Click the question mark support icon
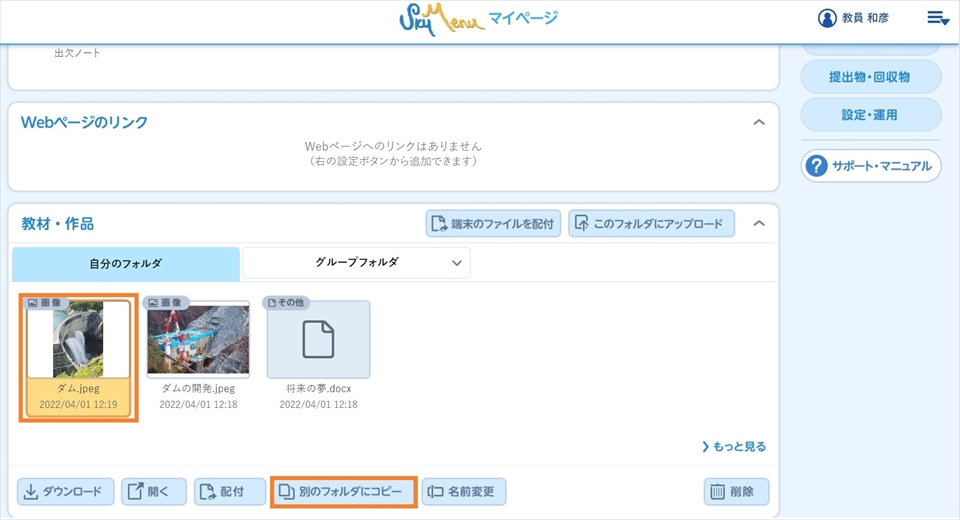960x520 pixels. pos(817,166)
